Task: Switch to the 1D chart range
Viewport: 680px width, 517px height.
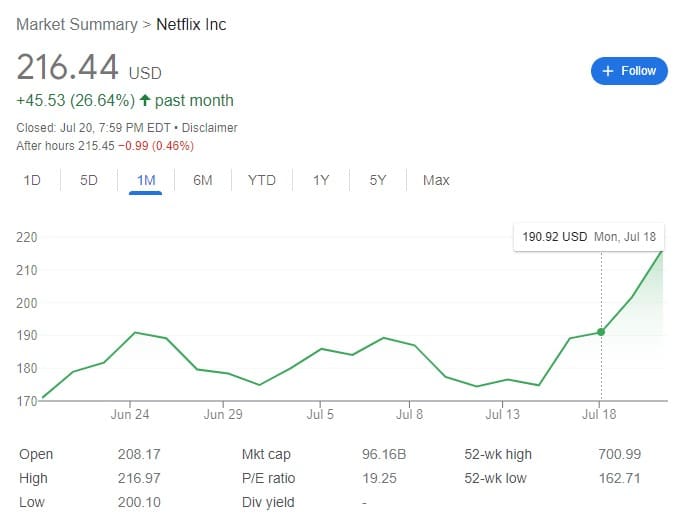Action: pyautogui.click(x=32, y=180)
